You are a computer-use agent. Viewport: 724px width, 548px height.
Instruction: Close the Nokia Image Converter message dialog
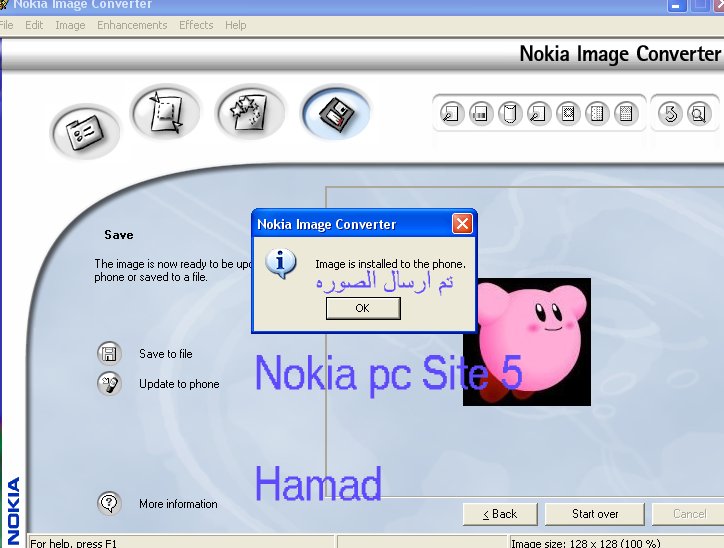point(462,224)
